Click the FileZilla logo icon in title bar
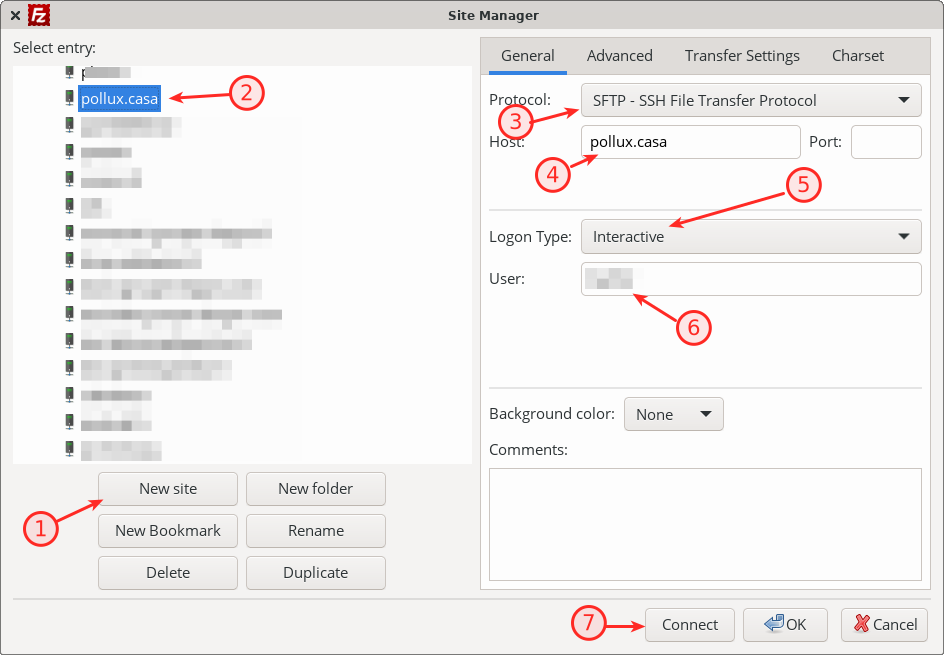The width and height of the screenshot is (944, 655). pyautogui.click(x=39, y=15)
